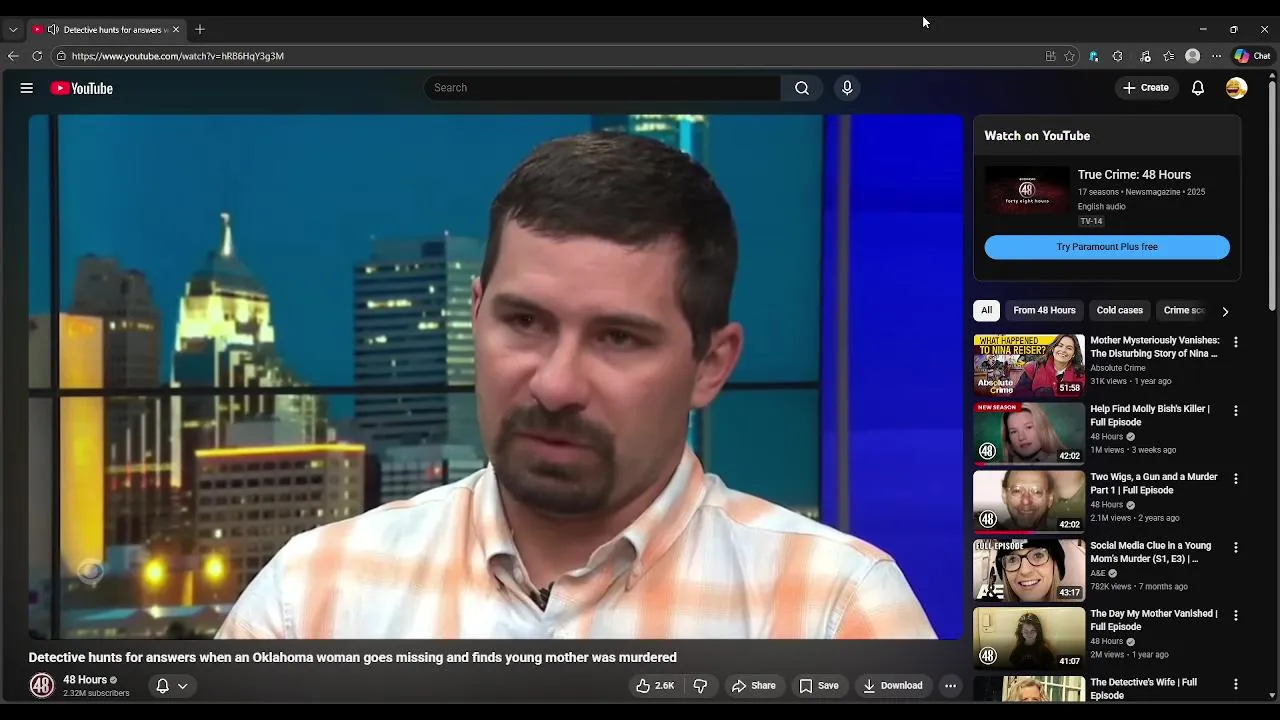The width and height of the screenshot is (1280, 720).
Task: Open Social Media Clue thumbnail
Action: click(x=1029, y=570)
